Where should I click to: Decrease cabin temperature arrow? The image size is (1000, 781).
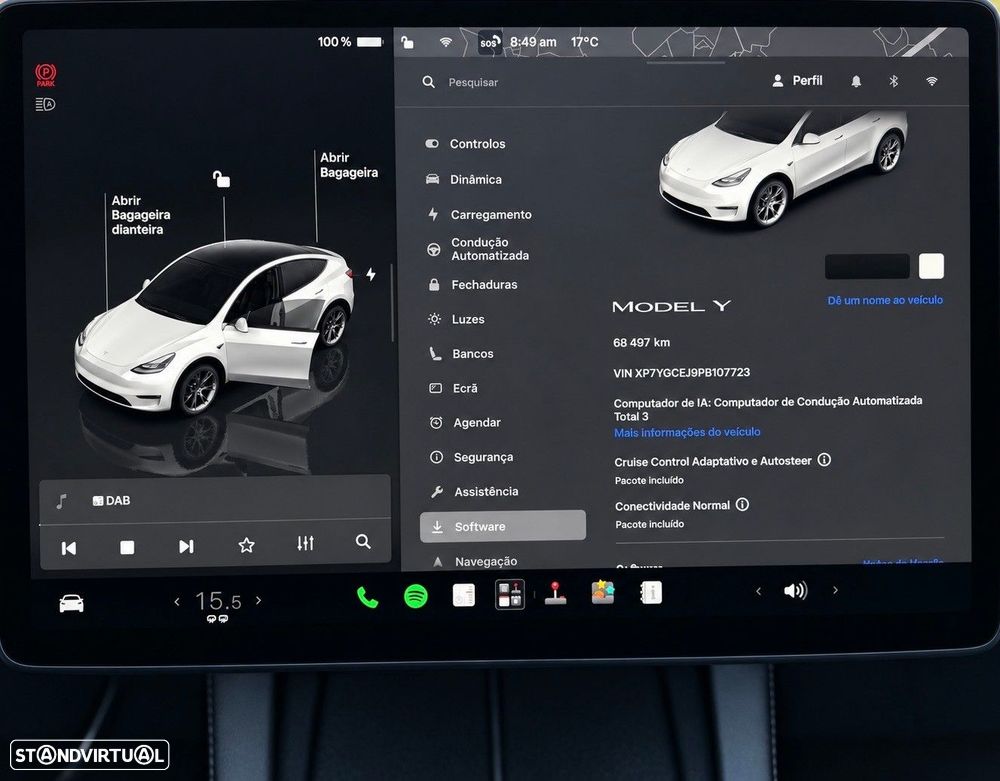tap(177, 601)
